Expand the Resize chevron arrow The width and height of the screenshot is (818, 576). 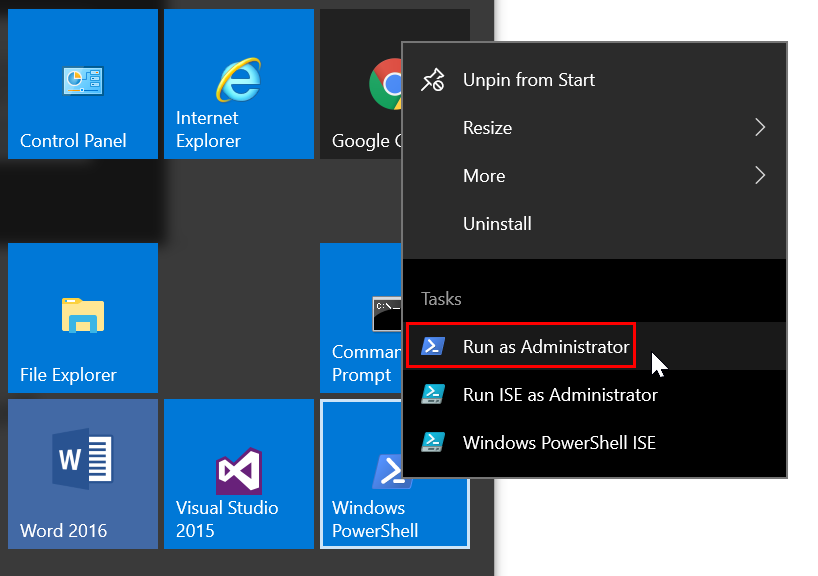pos(760,127)
